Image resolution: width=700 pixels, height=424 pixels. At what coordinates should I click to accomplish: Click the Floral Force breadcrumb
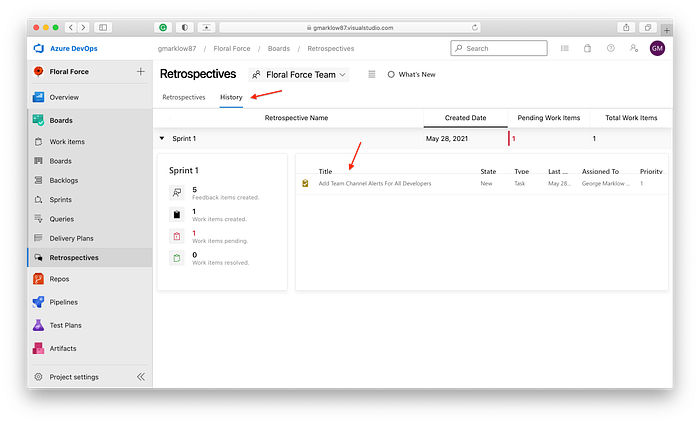click(x=232, y=49)
